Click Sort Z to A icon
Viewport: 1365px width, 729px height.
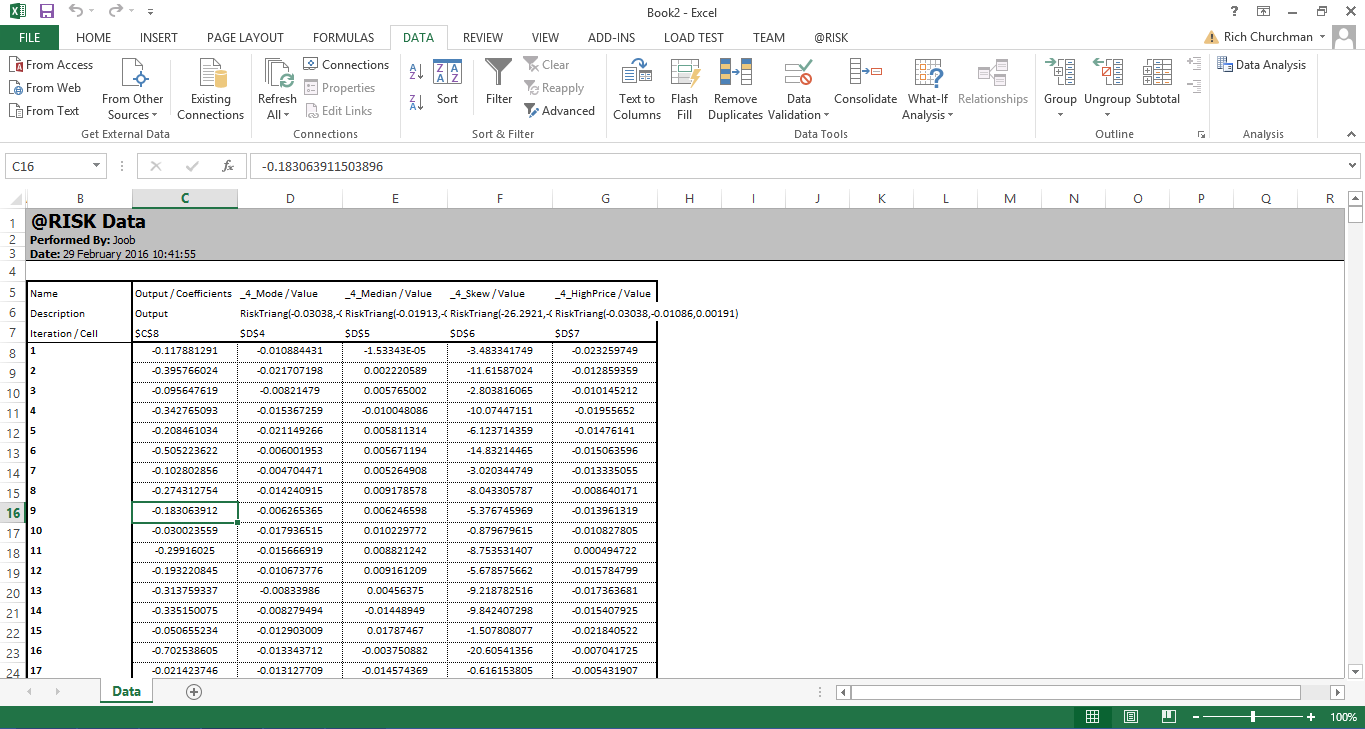(x=417, y=101)
